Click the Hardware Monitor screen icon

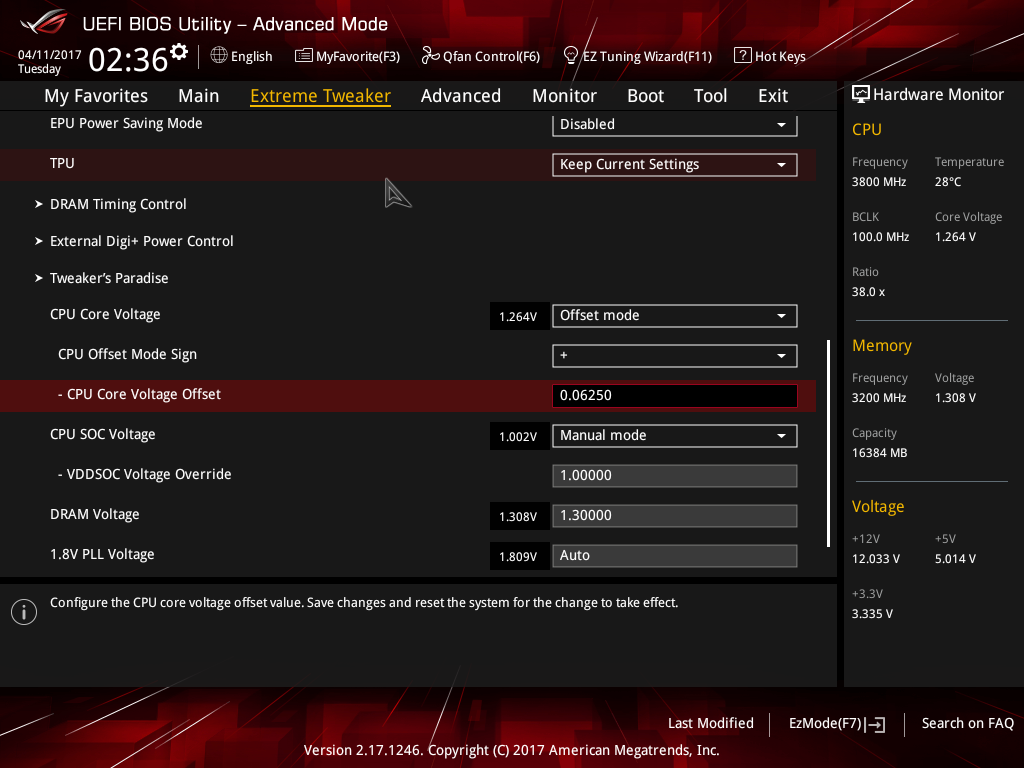861,95
